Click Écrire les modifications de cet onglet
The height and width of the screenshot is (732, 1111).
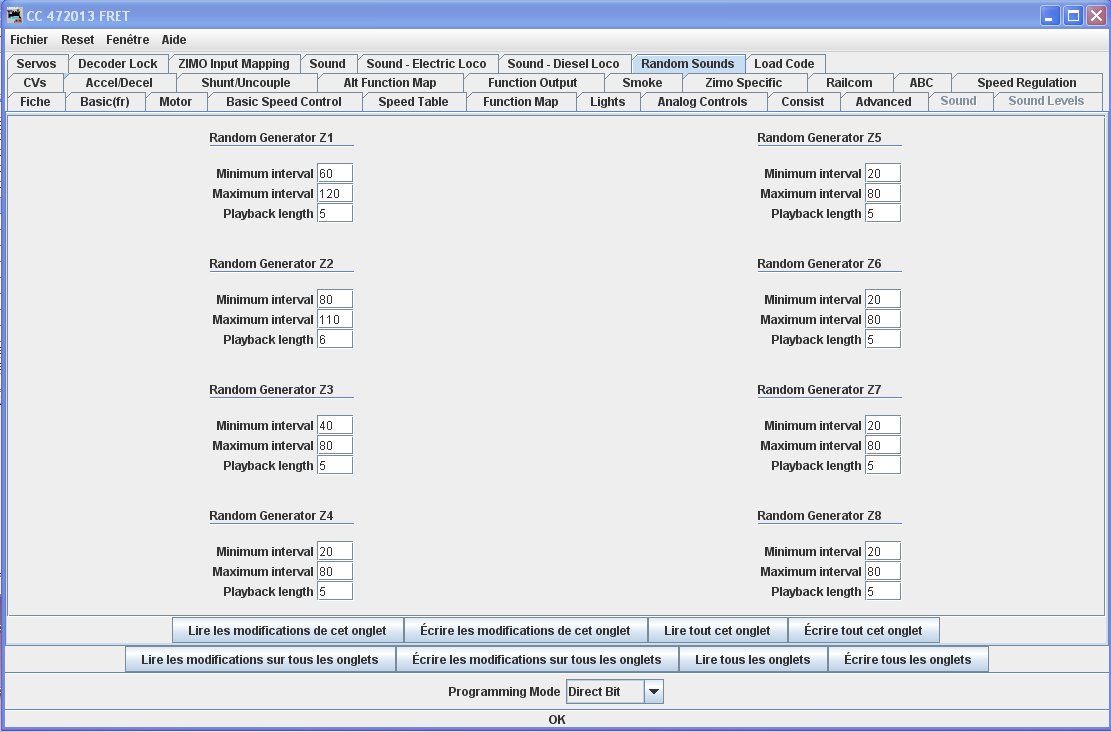tap(525, 631)
